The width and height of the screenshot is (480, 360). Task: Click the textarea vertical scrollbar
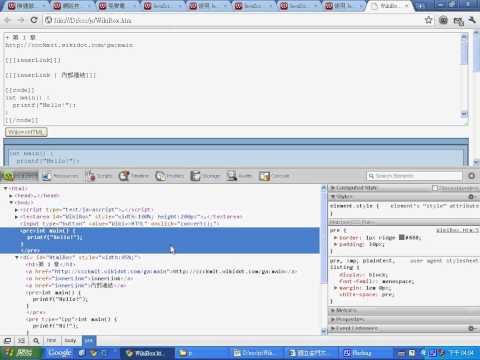coord(464,76)
